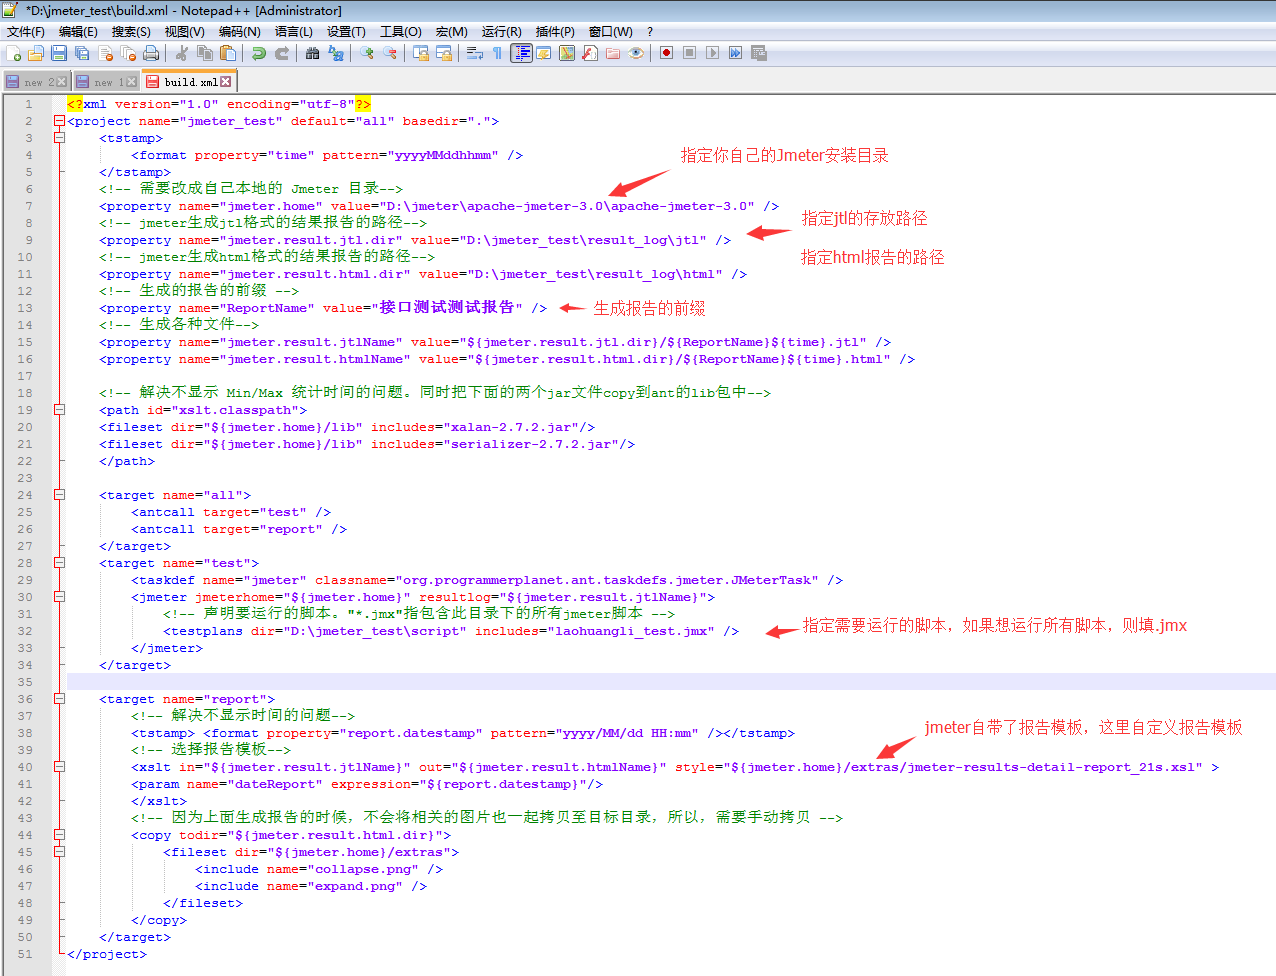Open the 视图(V) menu

(184, 31)
